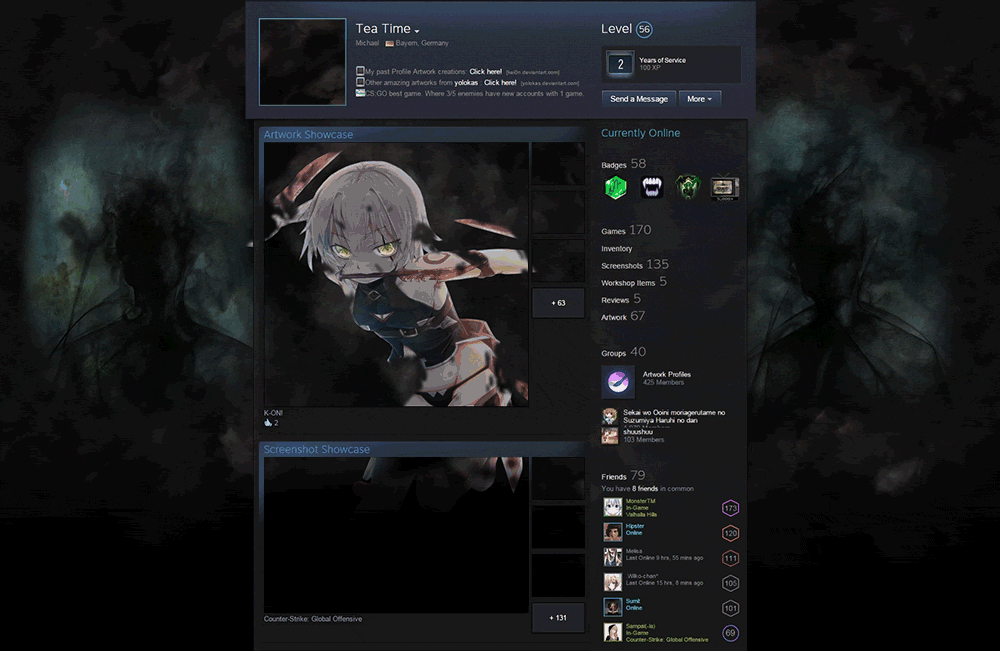The image size is (1000, 651).
Task: Open the yolokas profile link
Action: click(466, 82)
